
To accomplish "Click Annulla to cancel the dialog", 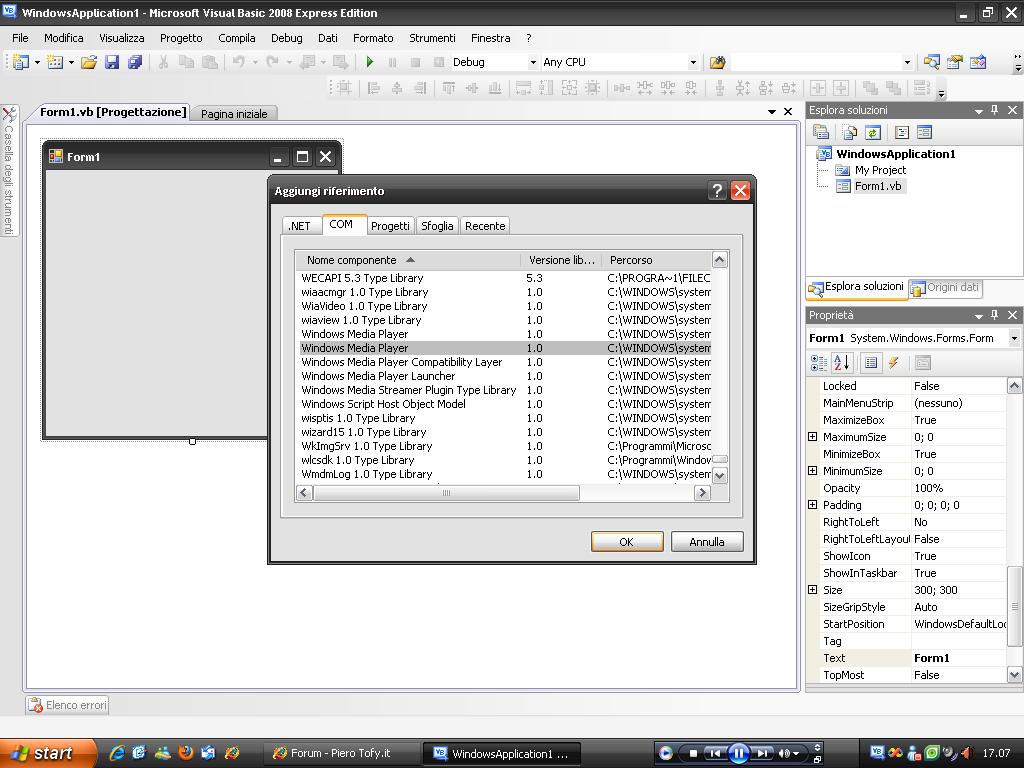I will pyautogui.click(x=707, y=541).
